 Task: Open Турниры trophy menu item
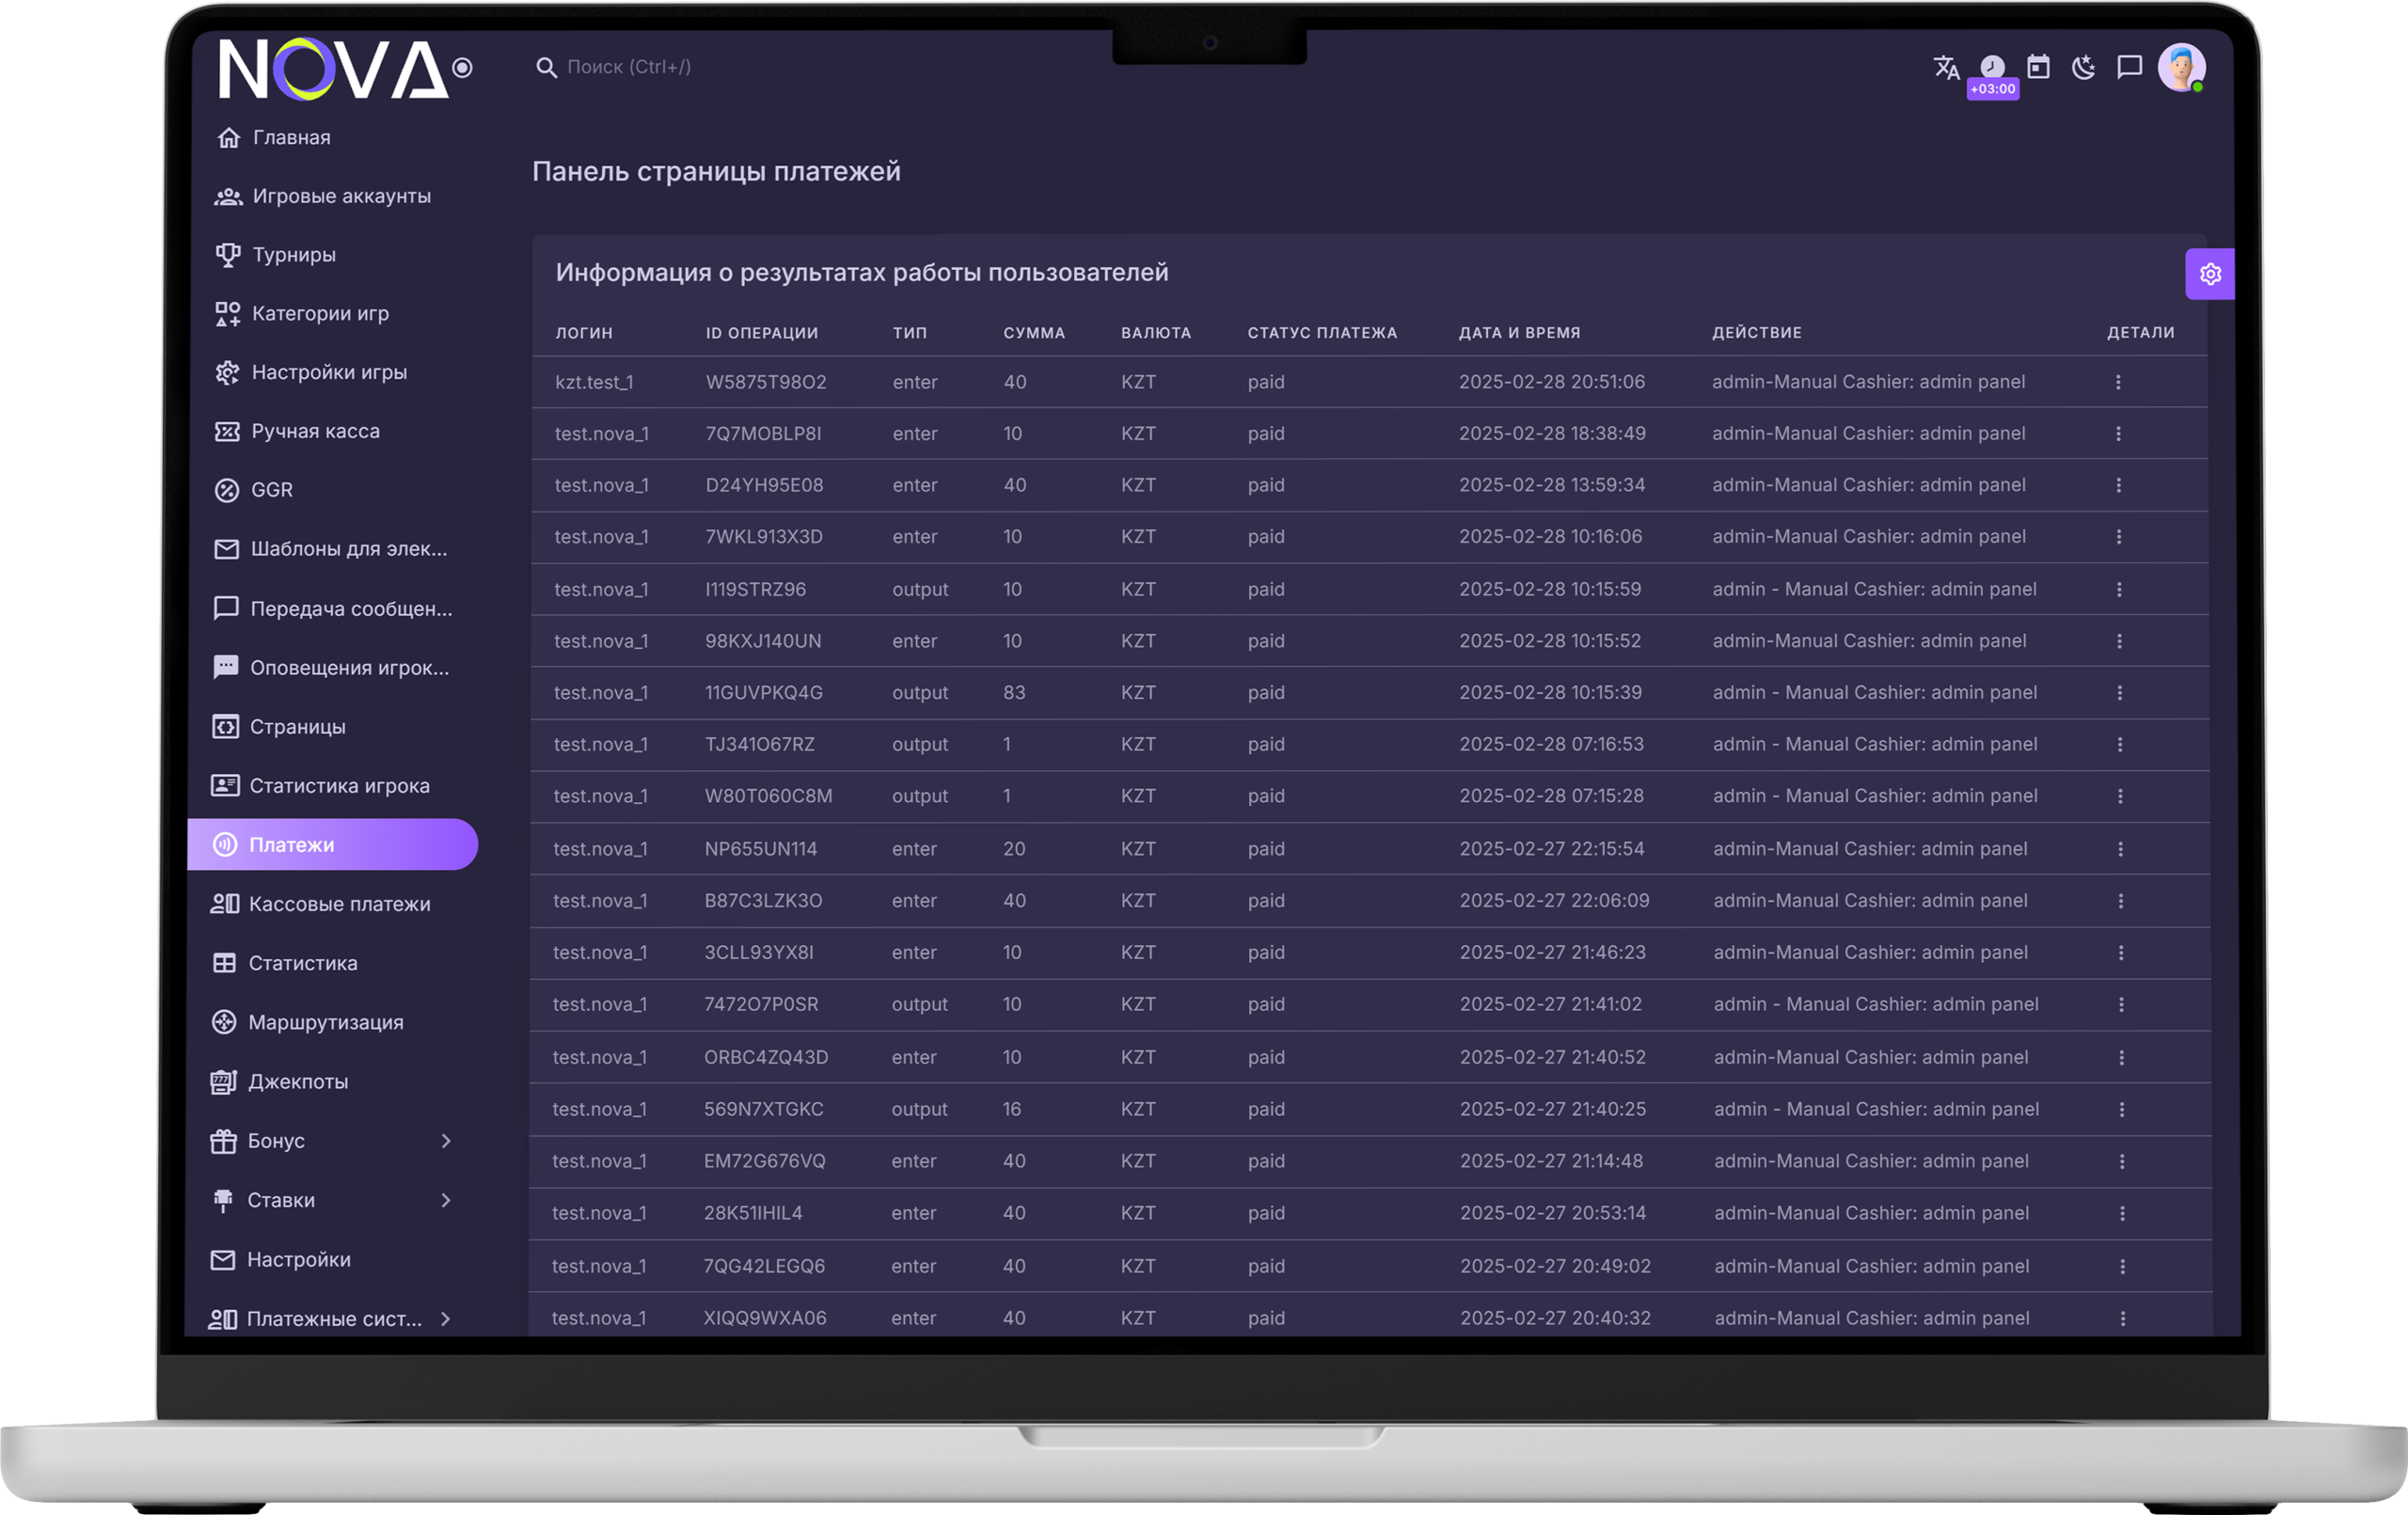point(293,255)
